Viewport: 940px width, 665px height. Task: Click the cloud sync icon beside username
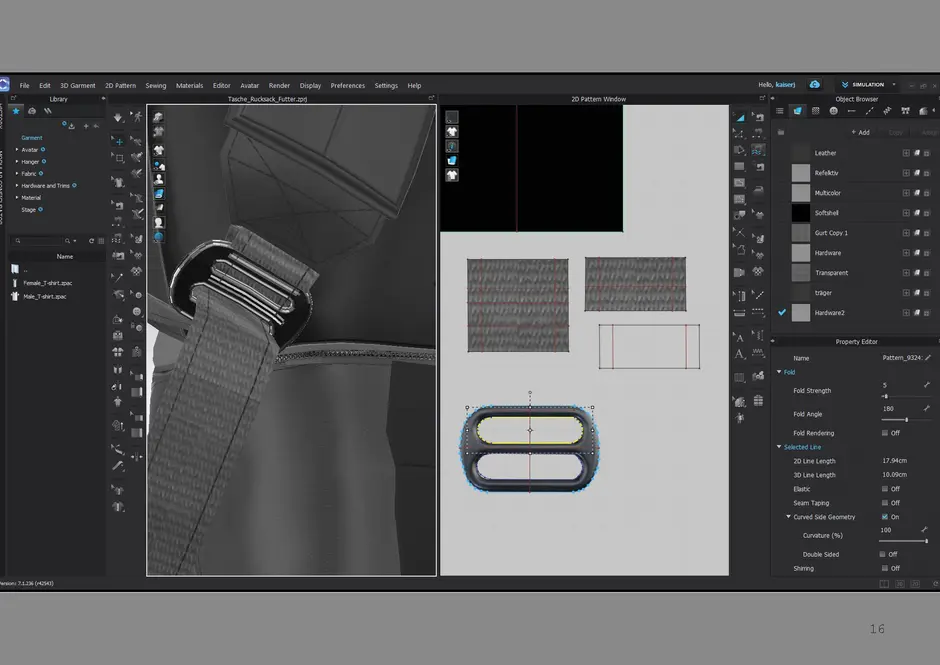tap(815, 85)
